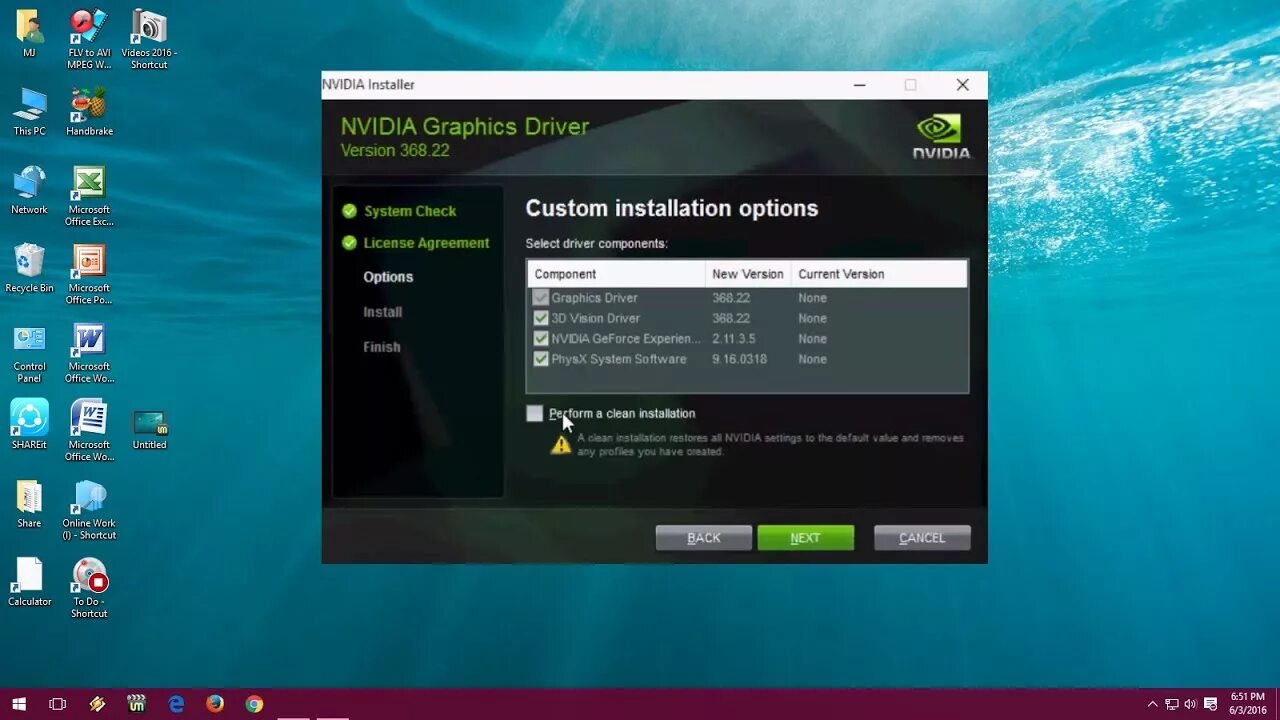The width and height of the screenshot is (1280, 720).
Task: Select FLV to AVI MPEG desktop icon
Action: click(89, 39)
